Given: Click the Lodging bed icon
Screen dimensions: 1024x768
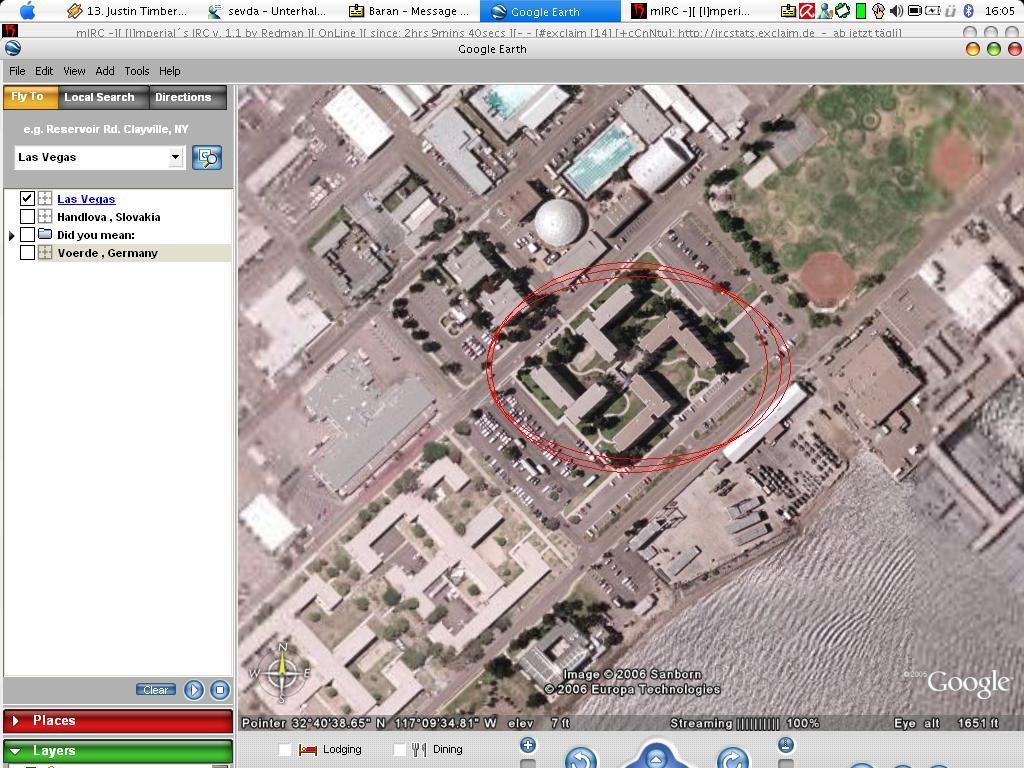Looking at the screenshot, I should coord(307,750).
